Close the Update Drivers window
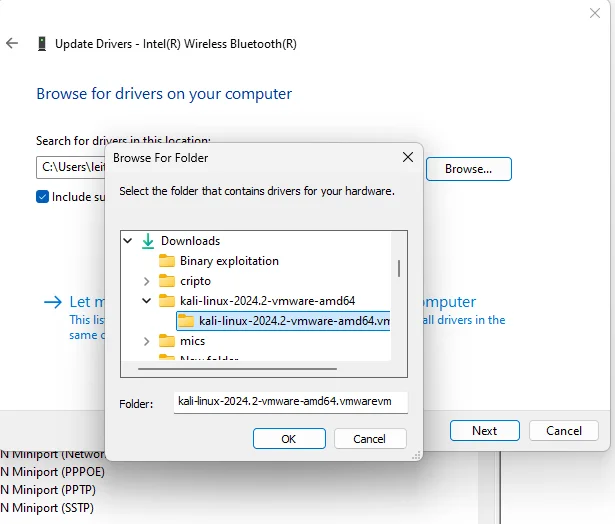This screenshot has width=615, height=524. click(595, 13)
